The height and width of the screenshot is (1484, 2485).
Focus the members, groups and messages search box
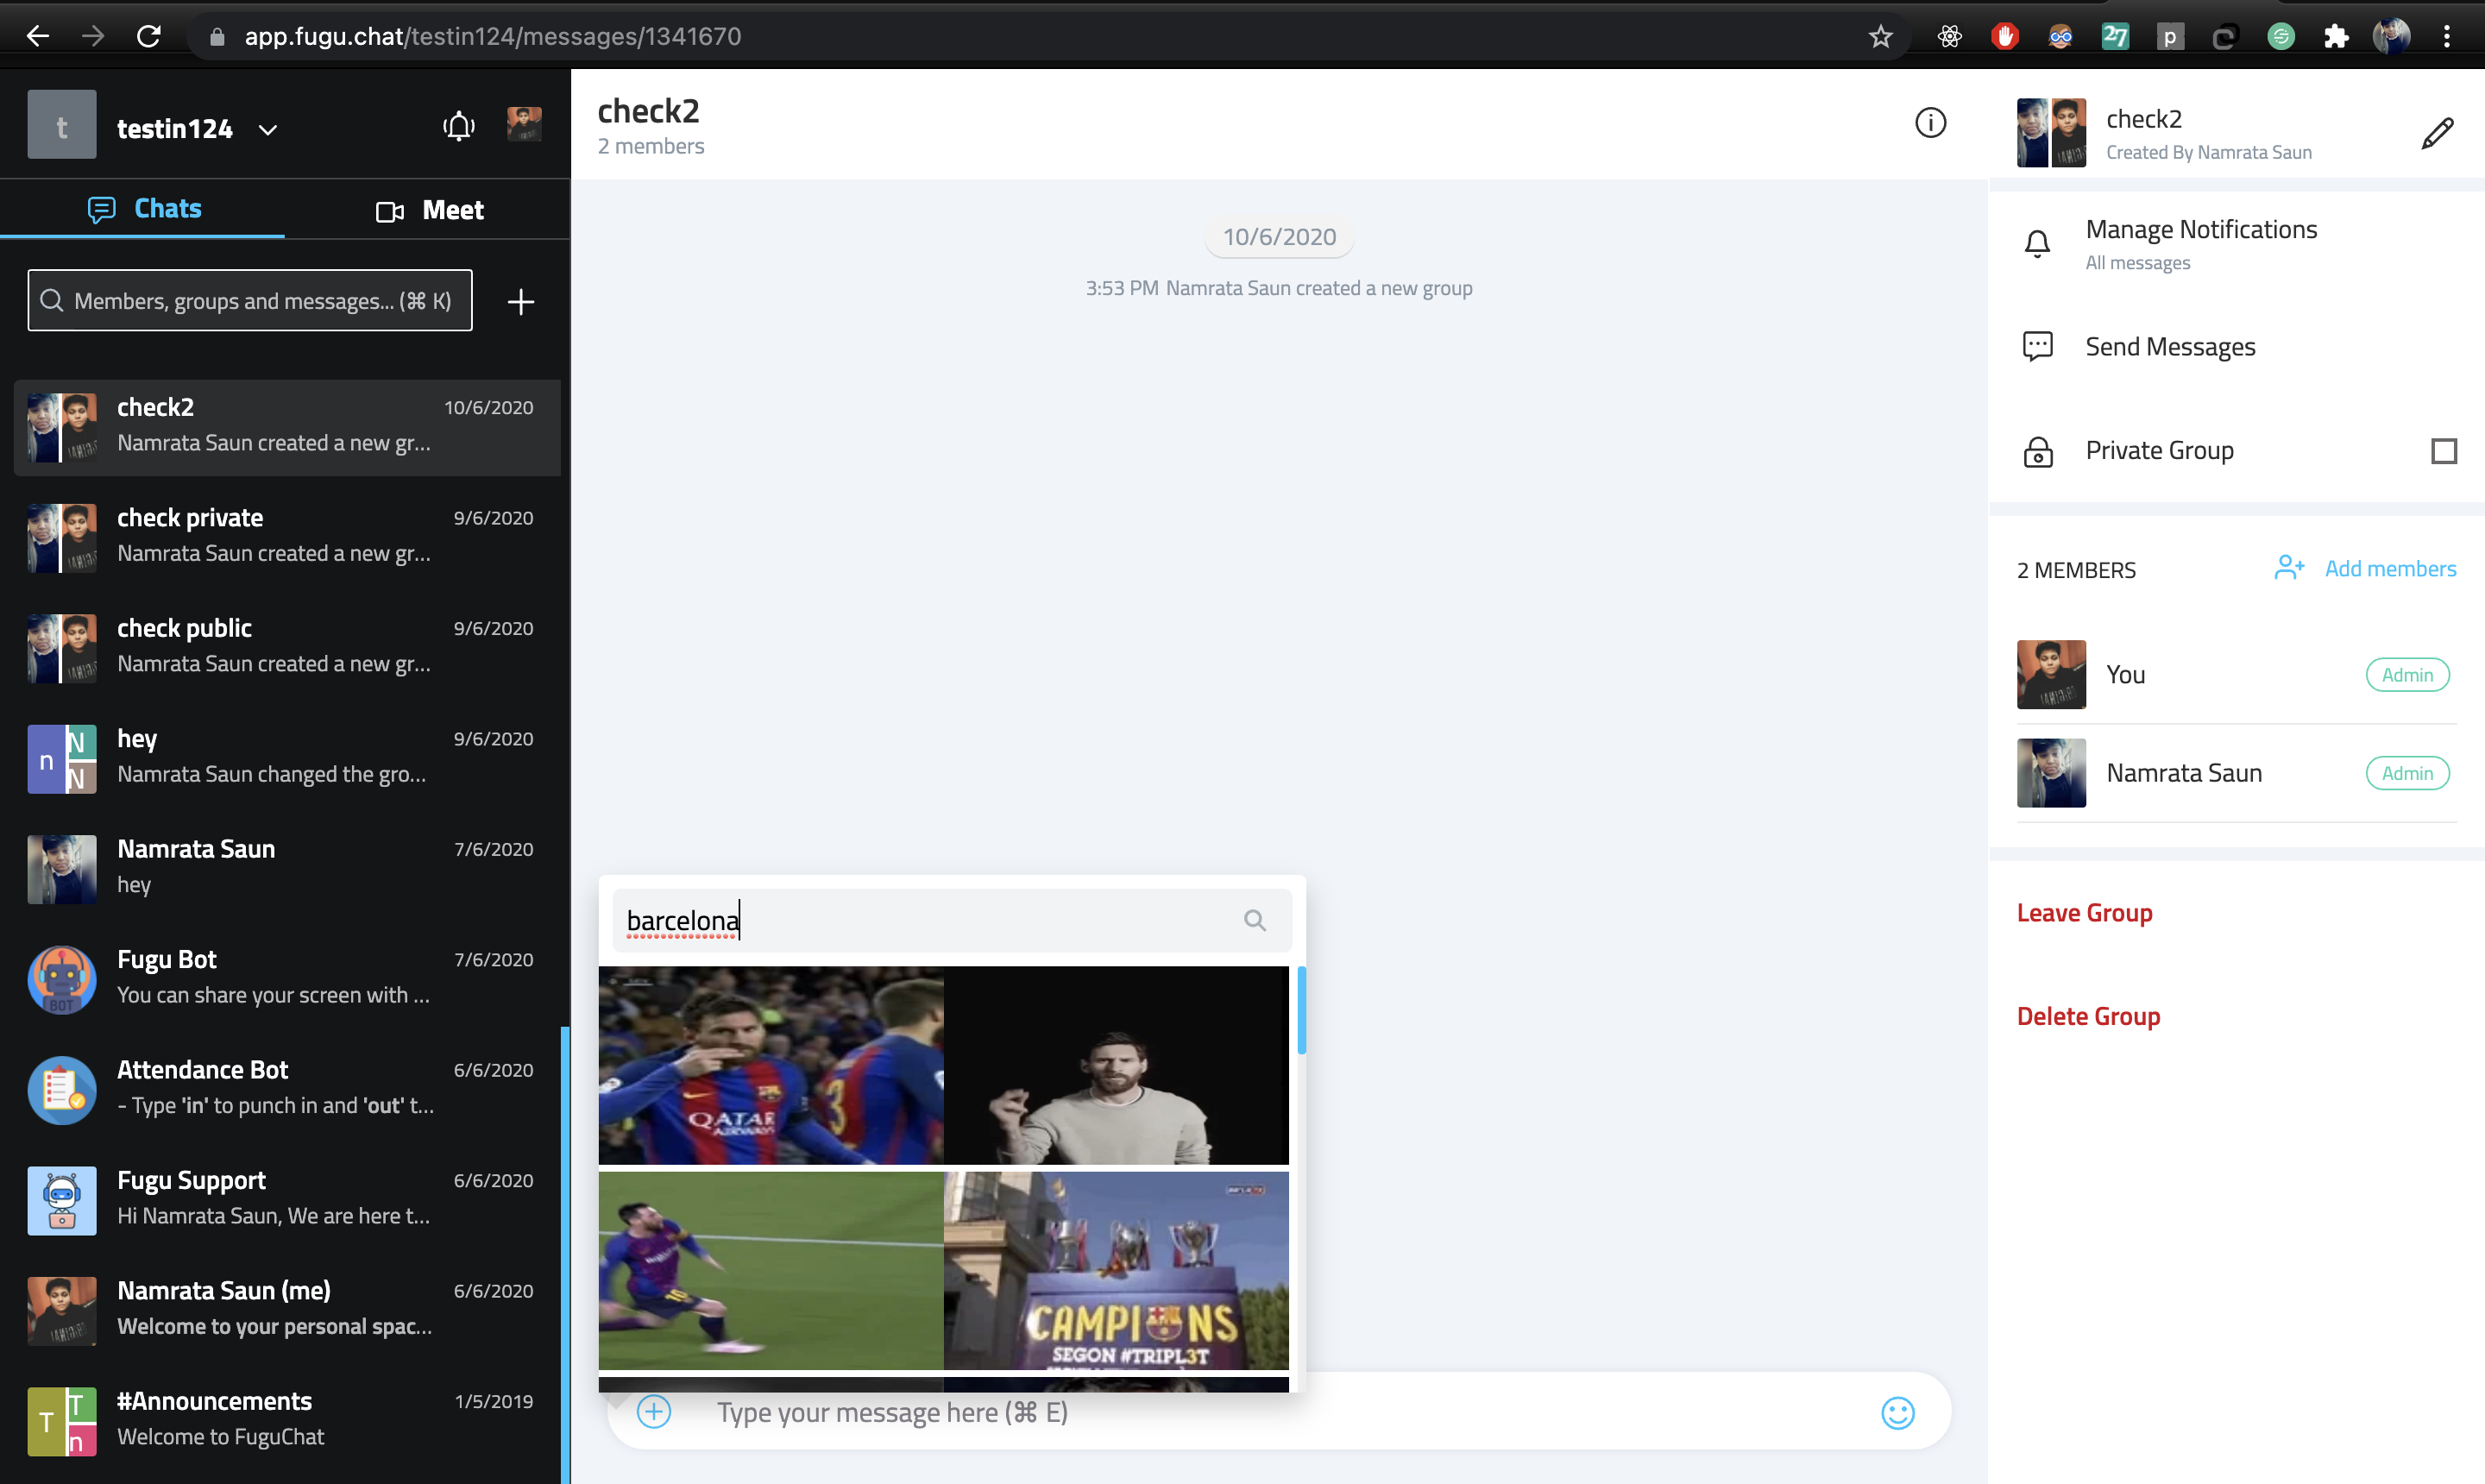coord(250,301)
